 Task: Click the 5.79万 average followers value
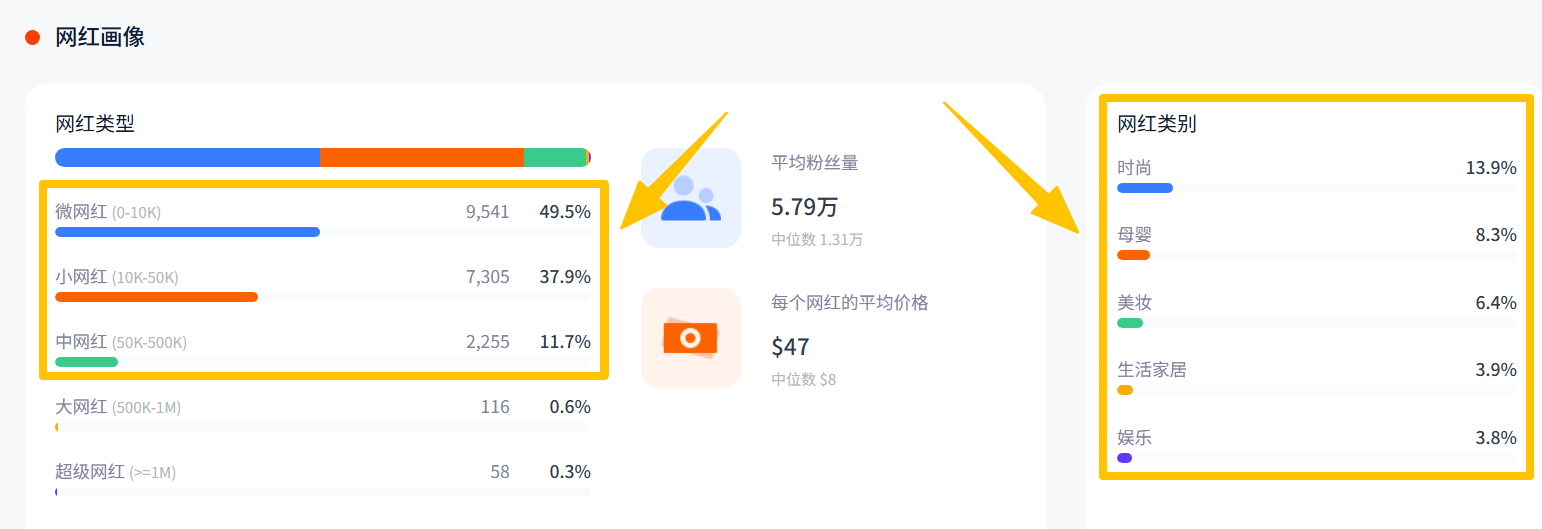[804, 207]
